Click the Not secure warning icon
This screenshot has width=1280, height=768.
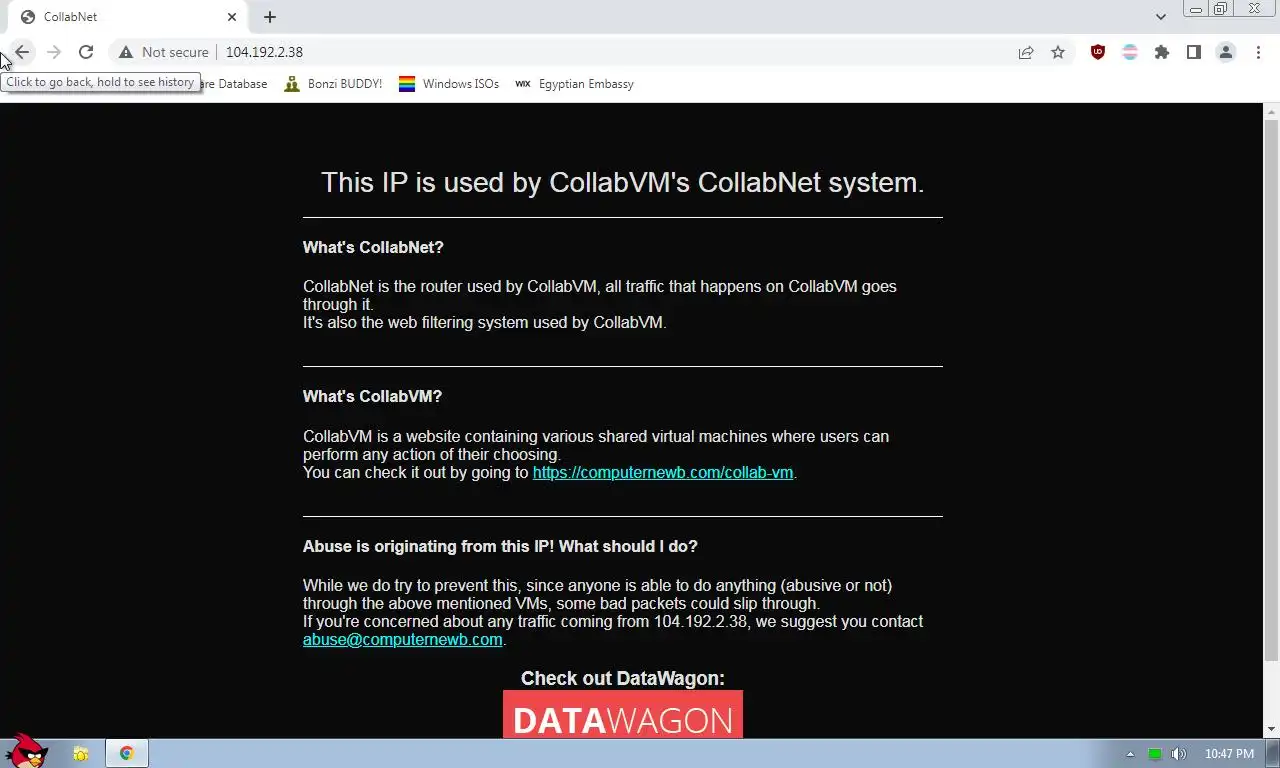(126, 52)
